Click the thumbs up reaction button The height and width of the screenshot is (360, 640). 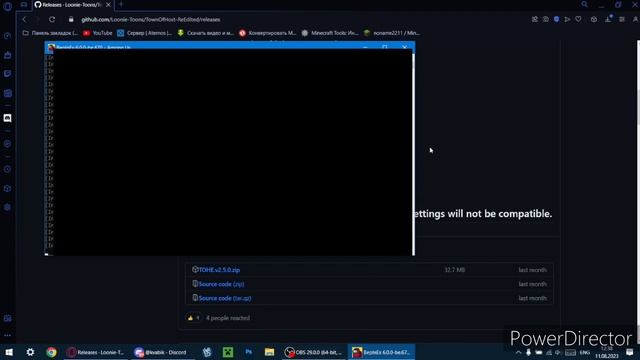[x=193, y=318]
